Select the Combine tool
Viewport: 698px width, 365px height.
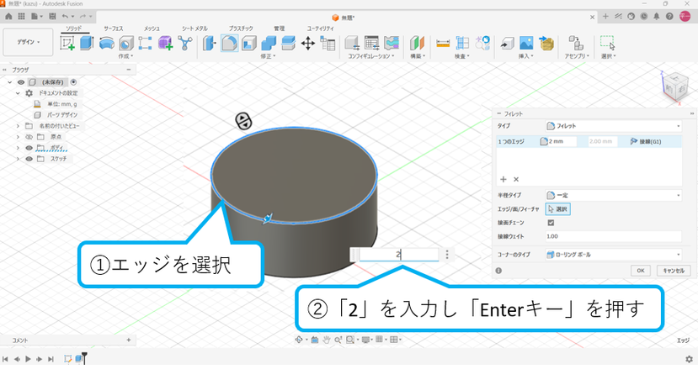[269, 43]
